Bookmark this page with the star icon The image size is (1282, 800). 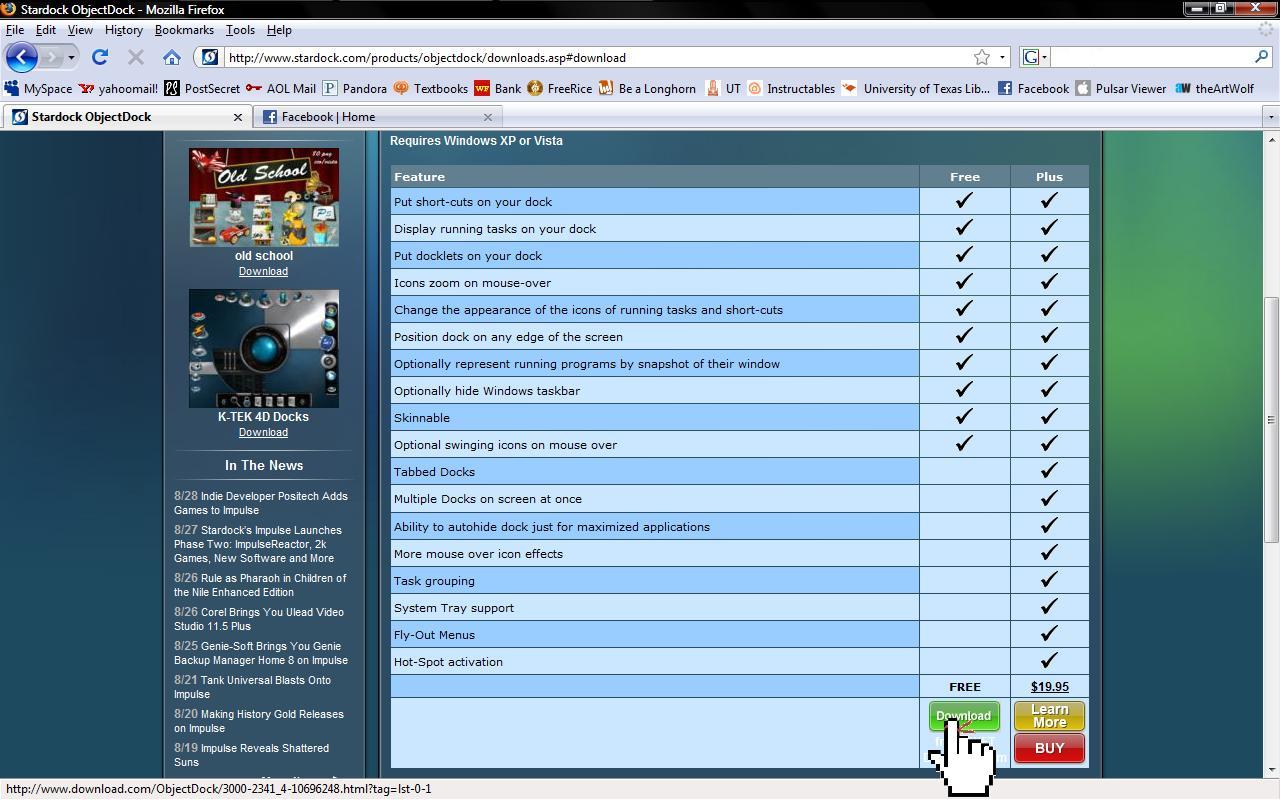click(x=982, y=57)
